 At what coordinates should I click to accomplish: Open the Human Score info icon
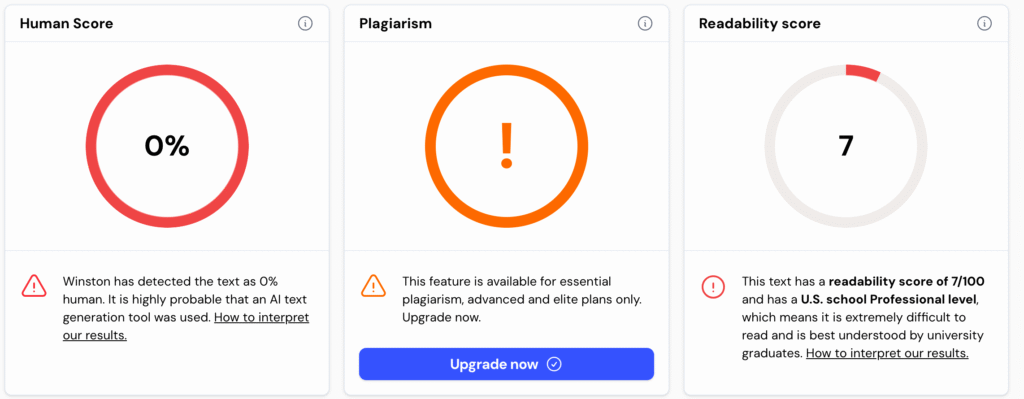[x=305, y=24]
